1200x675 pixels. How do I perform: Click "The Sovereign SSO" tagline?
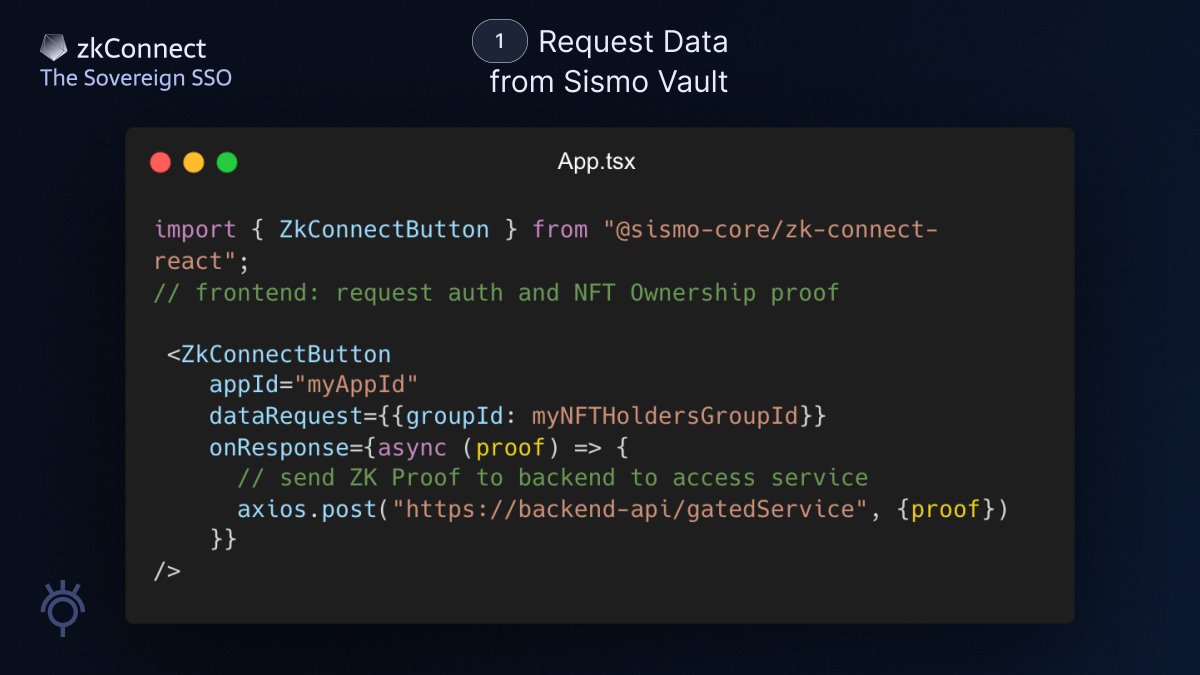pyautogui.click(x=136, y=78)
